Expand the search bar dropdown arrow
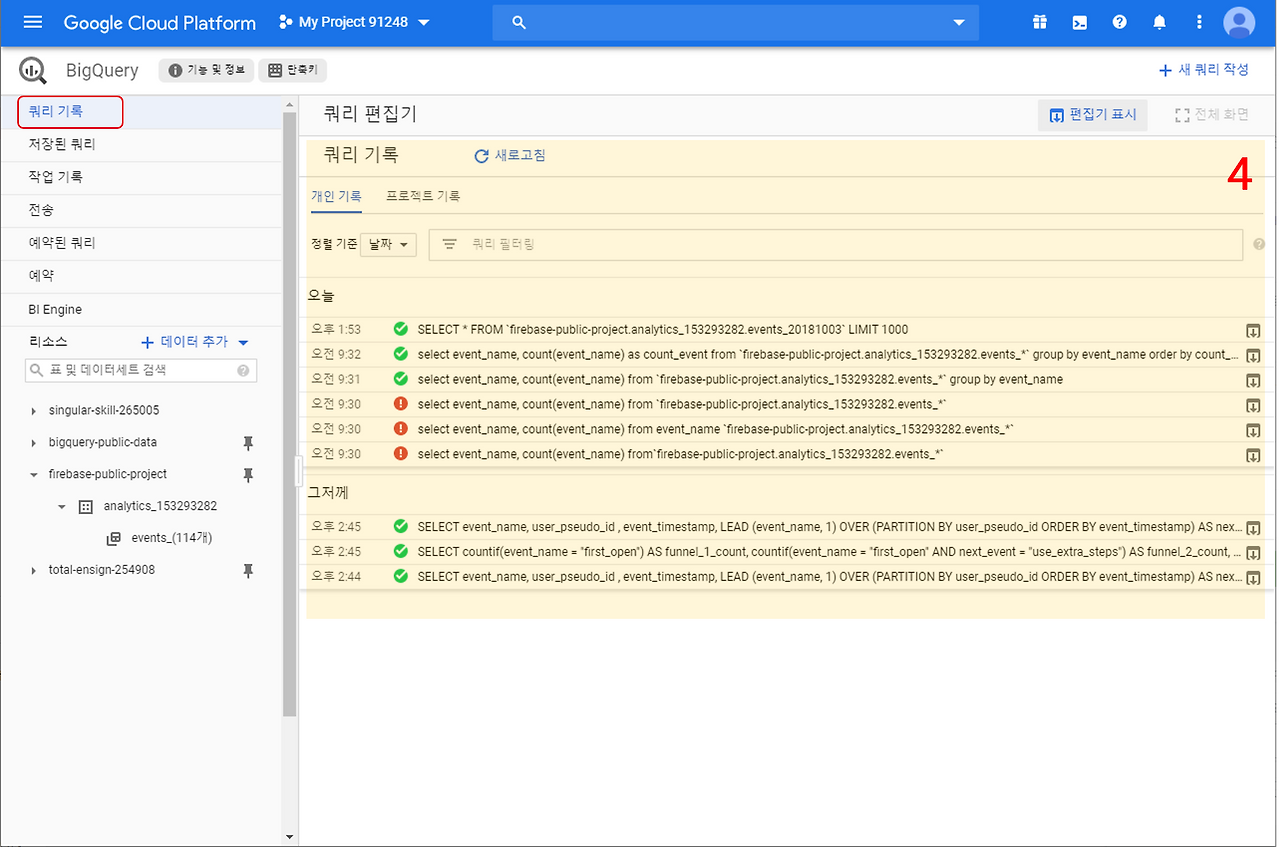The image size is (1280, 847). point(960,22)
